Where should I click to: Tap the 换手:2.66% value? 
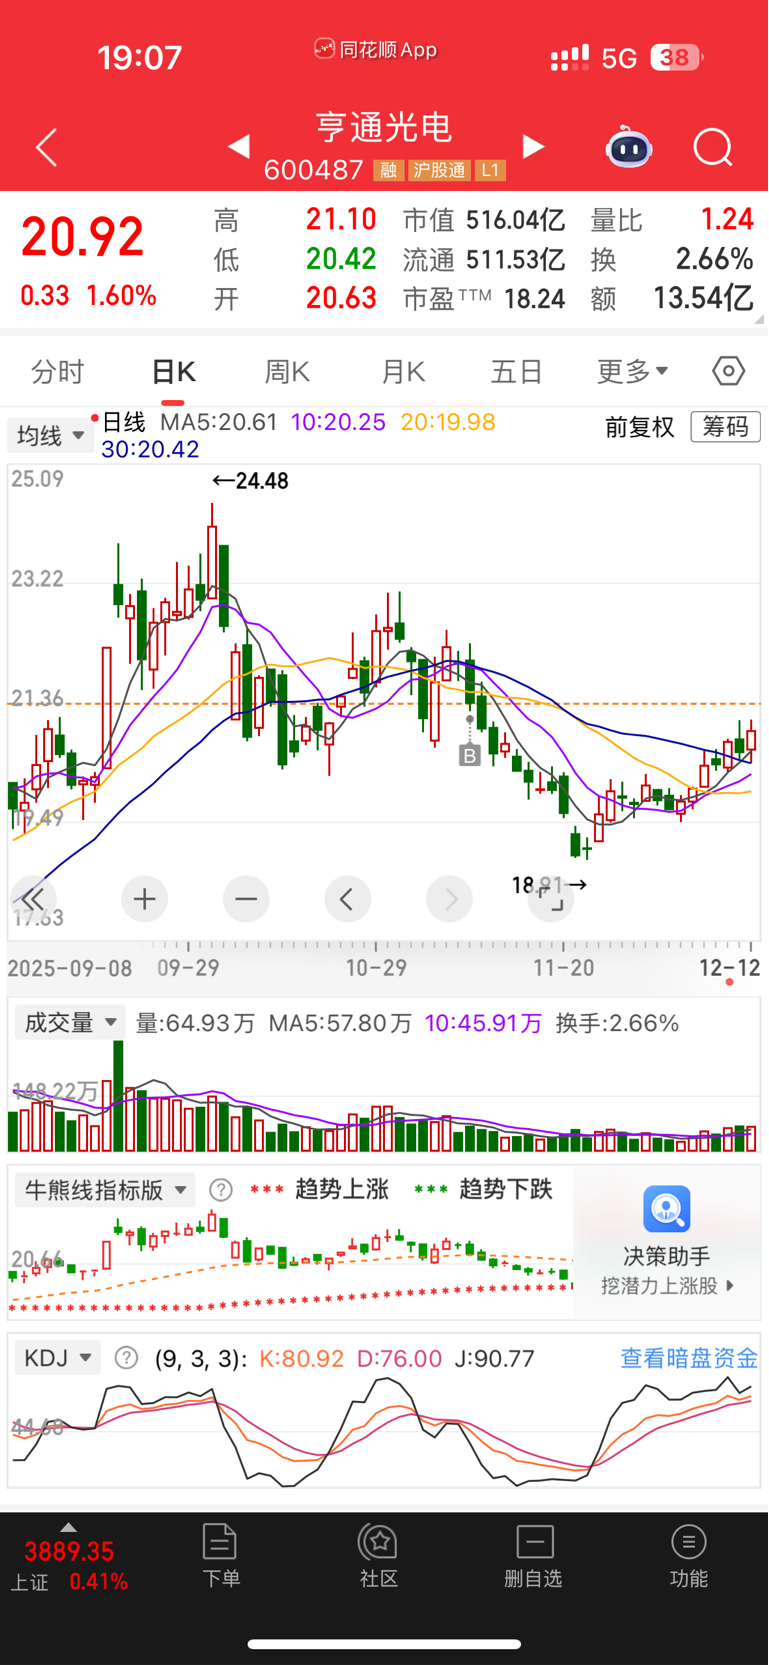tap(617, 1023)
